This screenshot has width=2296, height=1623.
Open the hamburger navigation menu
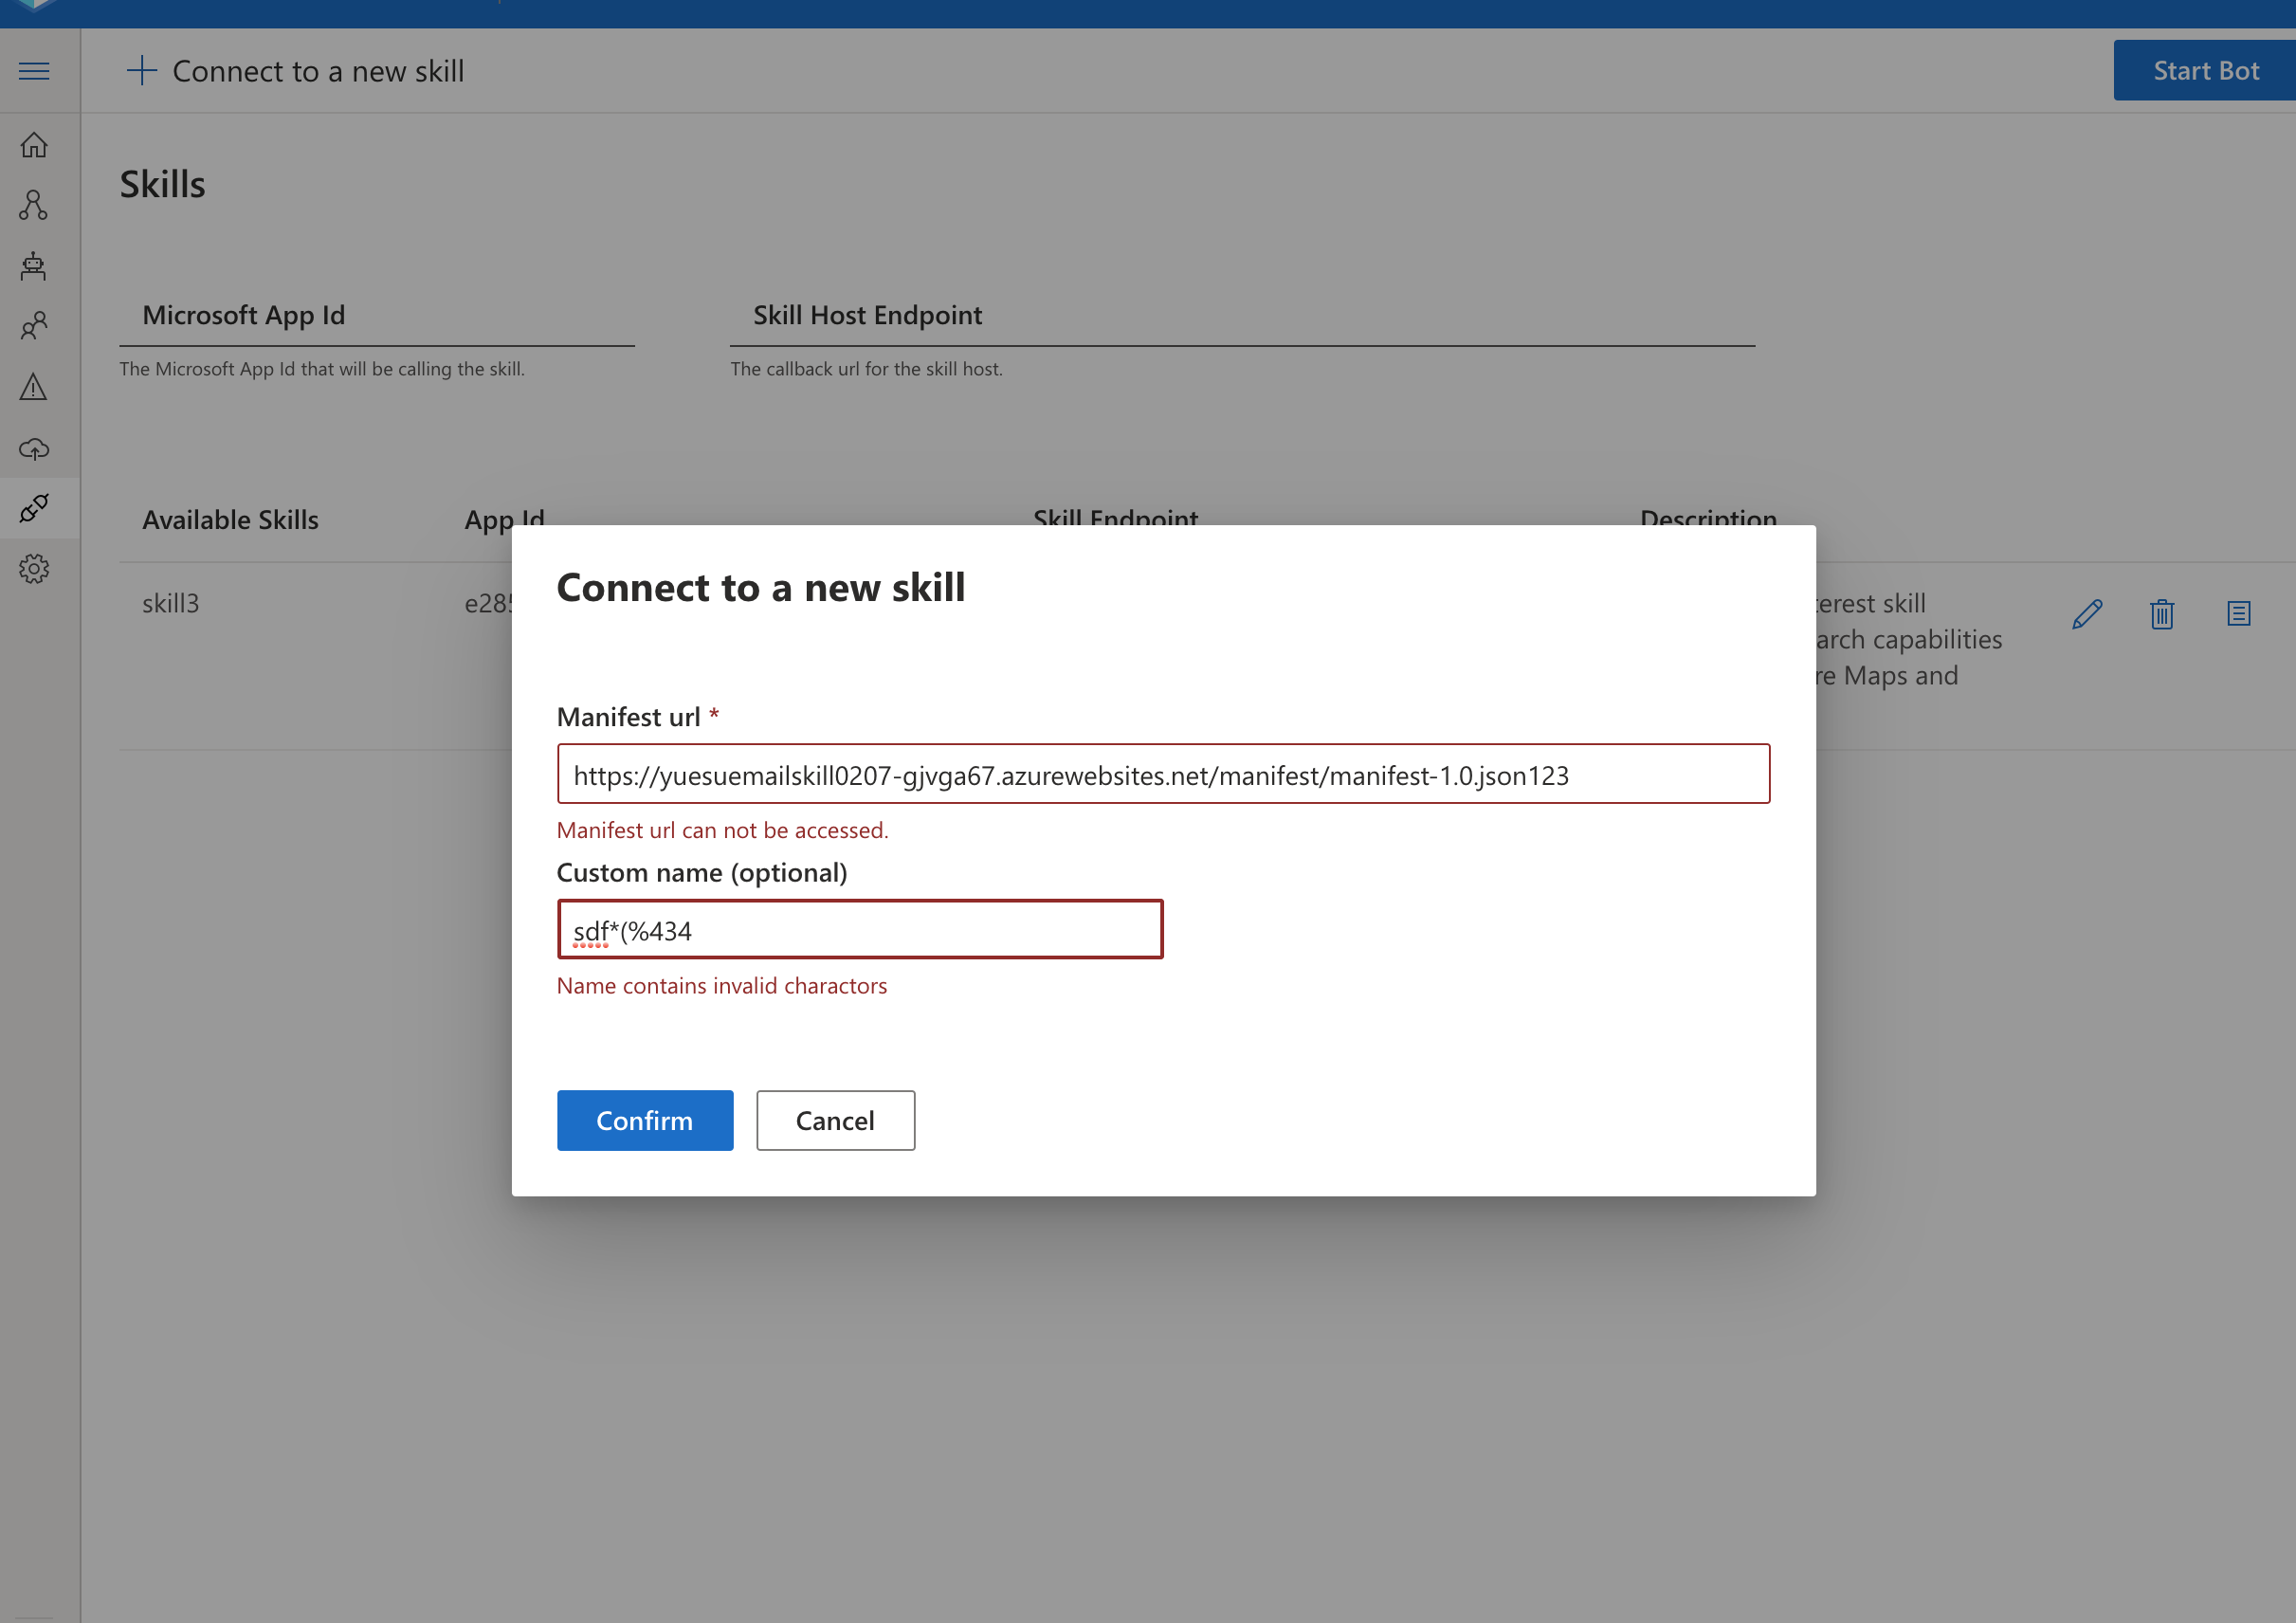[x=34, y=71]
